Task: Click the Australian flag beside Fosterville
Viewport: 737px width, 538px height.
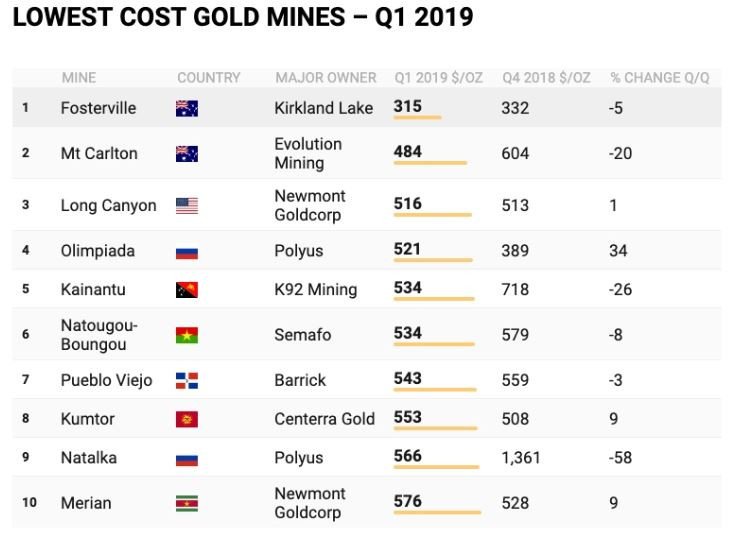Action: coord(187,109)
